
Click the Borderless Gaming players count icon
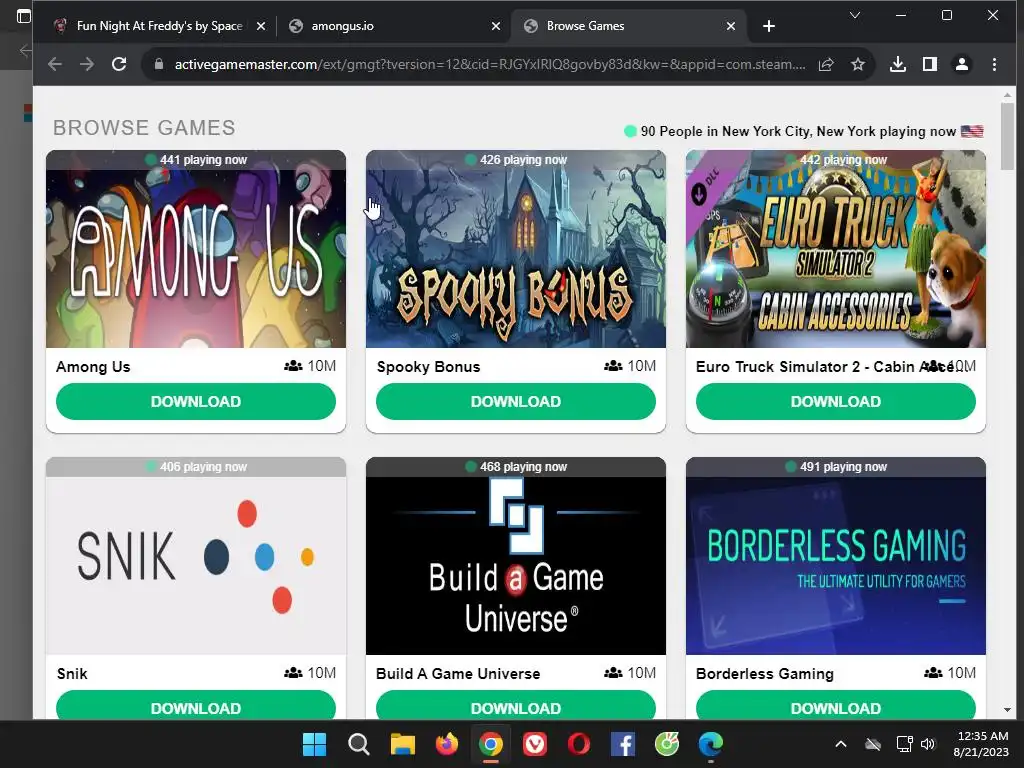933,673
